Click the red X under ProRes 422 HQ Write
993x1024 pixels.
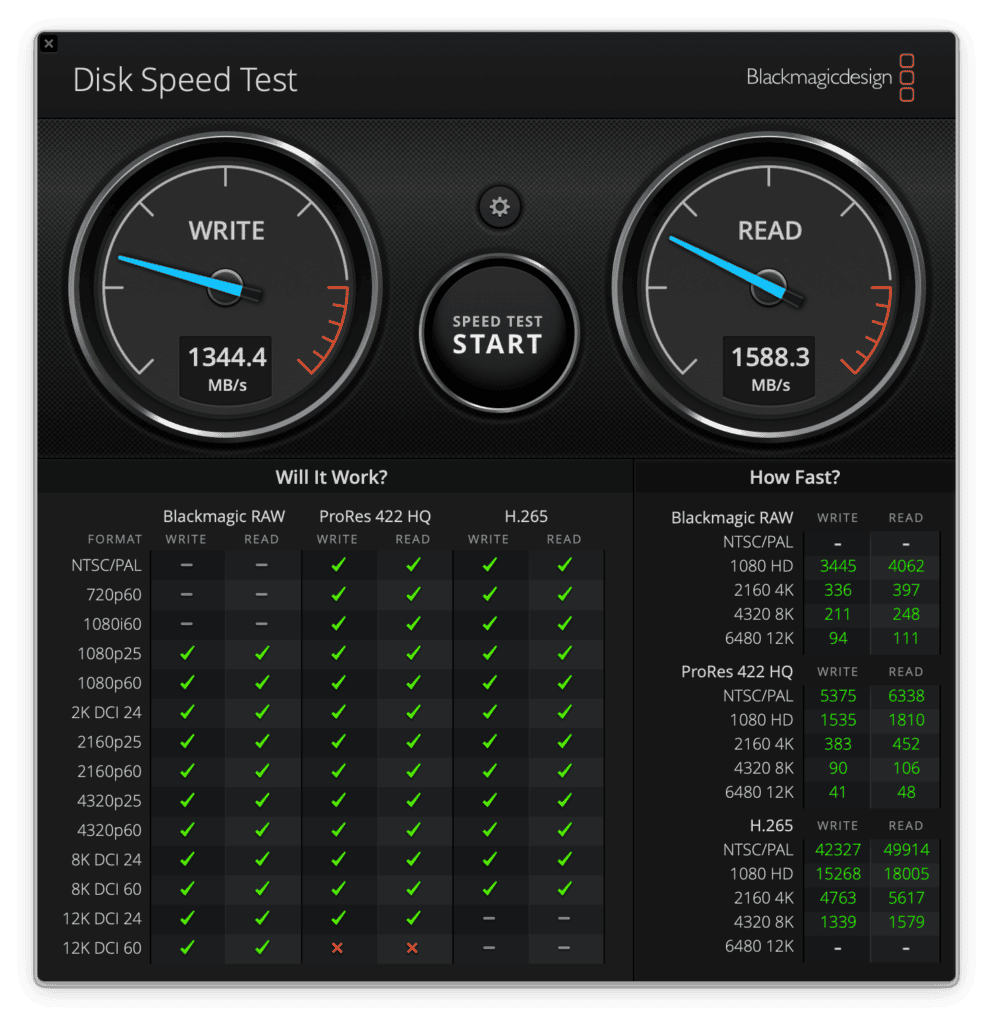click(x=337, y=947)
